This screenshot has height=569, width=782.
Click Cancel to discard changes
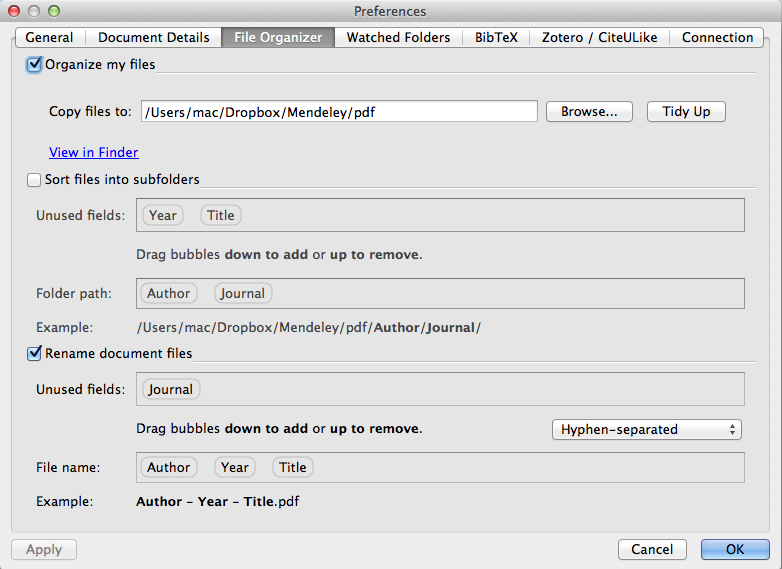[x=652, y=549]
